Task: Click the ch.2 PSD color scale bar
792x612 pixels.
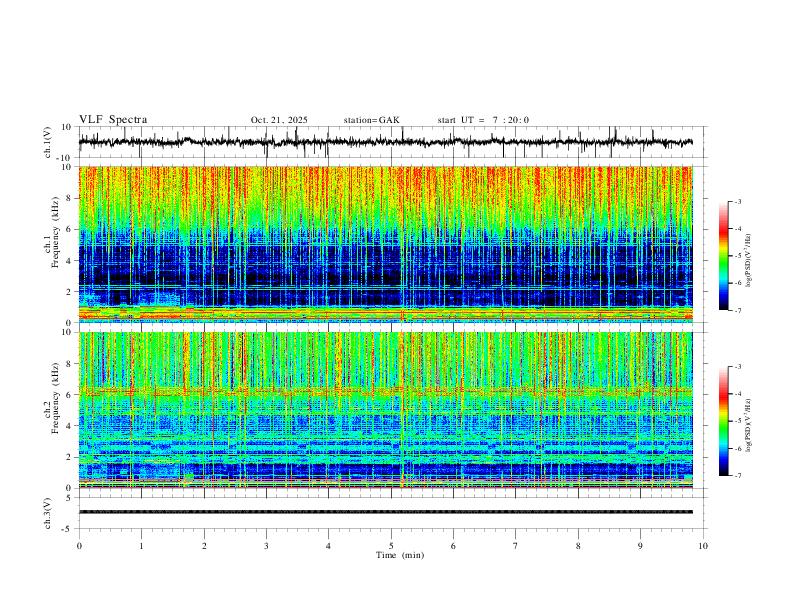Action: (723, 421)
